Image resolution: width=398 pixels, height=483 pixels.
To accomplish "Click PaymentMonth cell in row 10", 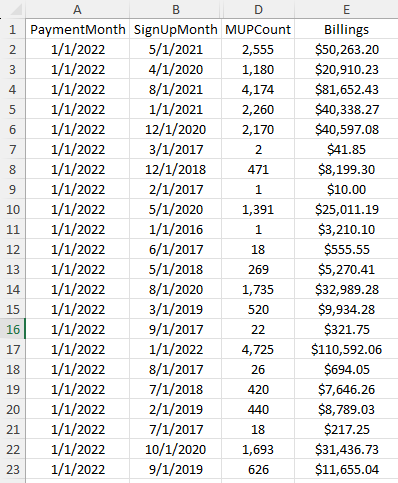I will pyautogui.click(x=77, y=209).
